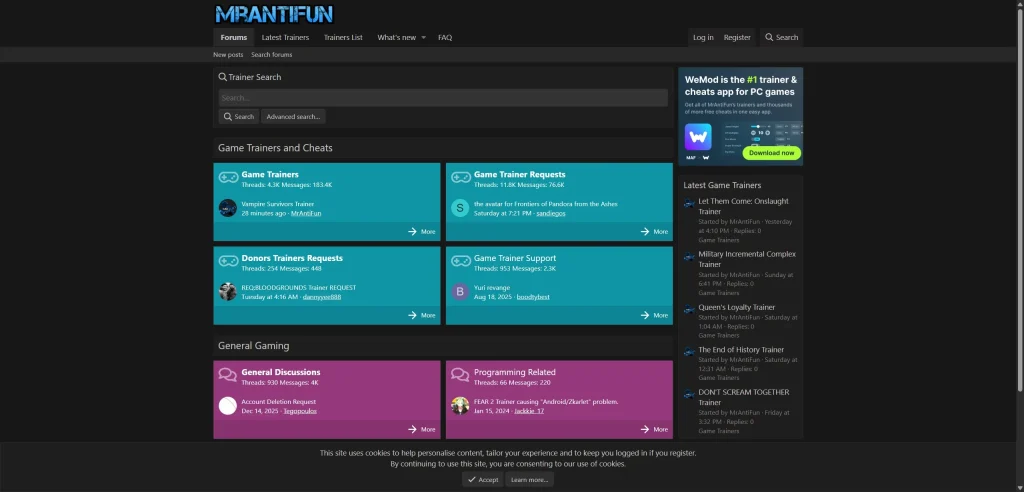
Task: Focus the Trainer Search input field
Action: tap(443, 98)
